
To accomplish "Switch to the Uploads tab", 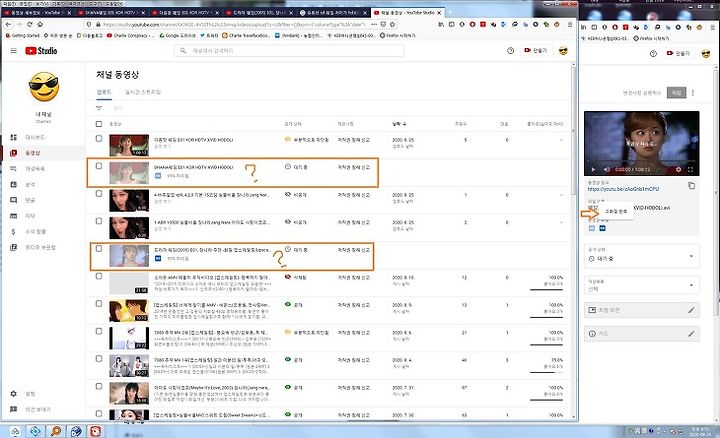I will pos(104,92).
